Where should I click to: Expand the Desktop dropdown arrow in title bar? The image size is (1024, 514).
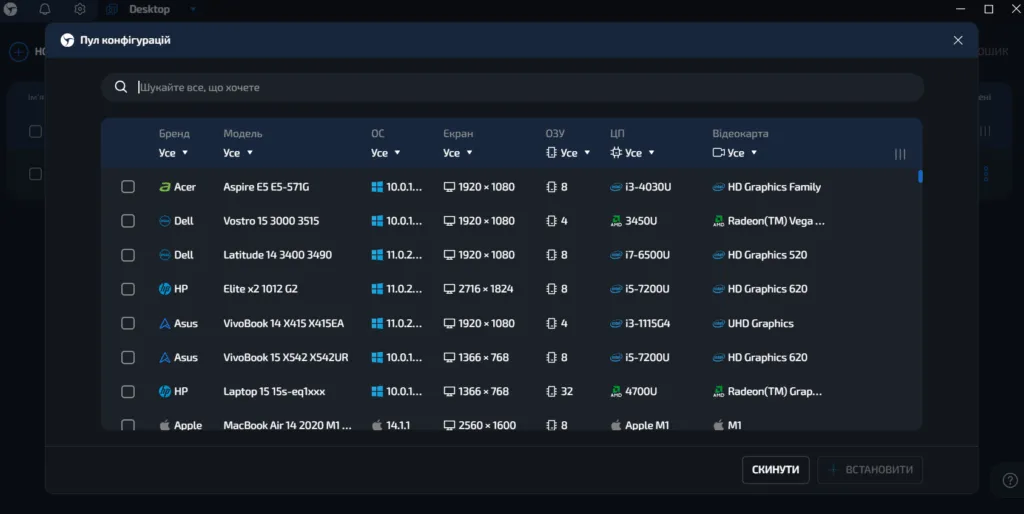[193, 9]
